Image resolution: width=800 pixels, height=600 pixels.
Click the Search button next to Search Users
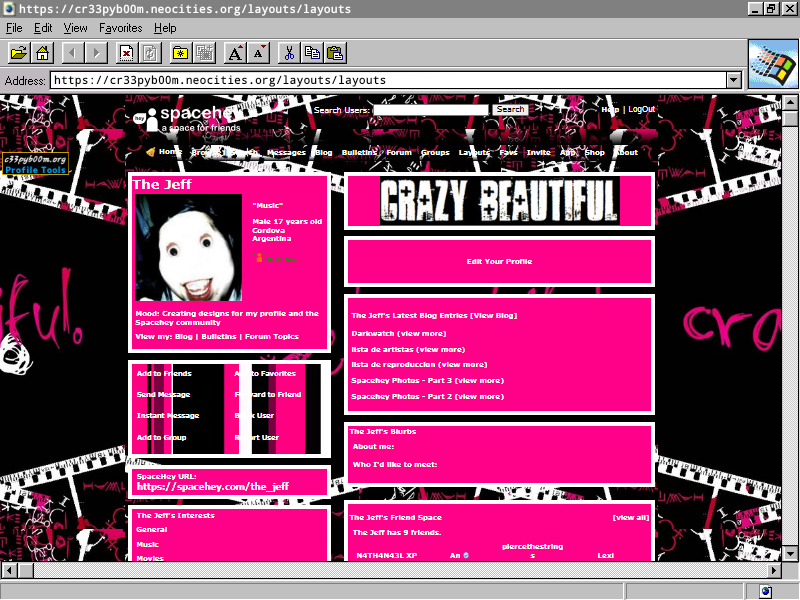coord(510,109)
